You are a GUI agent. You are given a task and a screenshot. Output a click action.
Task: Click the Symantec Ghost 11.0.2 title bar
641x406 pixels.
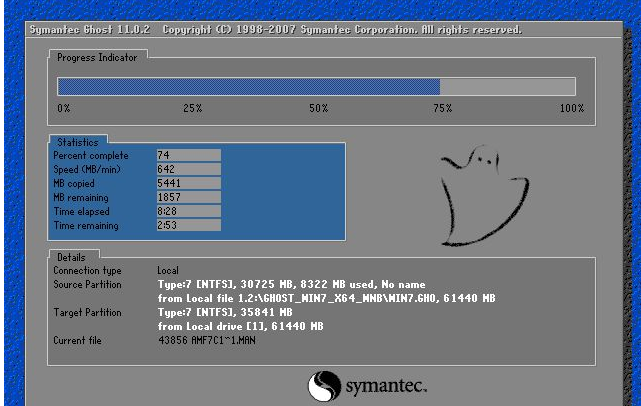pos(324,30)
